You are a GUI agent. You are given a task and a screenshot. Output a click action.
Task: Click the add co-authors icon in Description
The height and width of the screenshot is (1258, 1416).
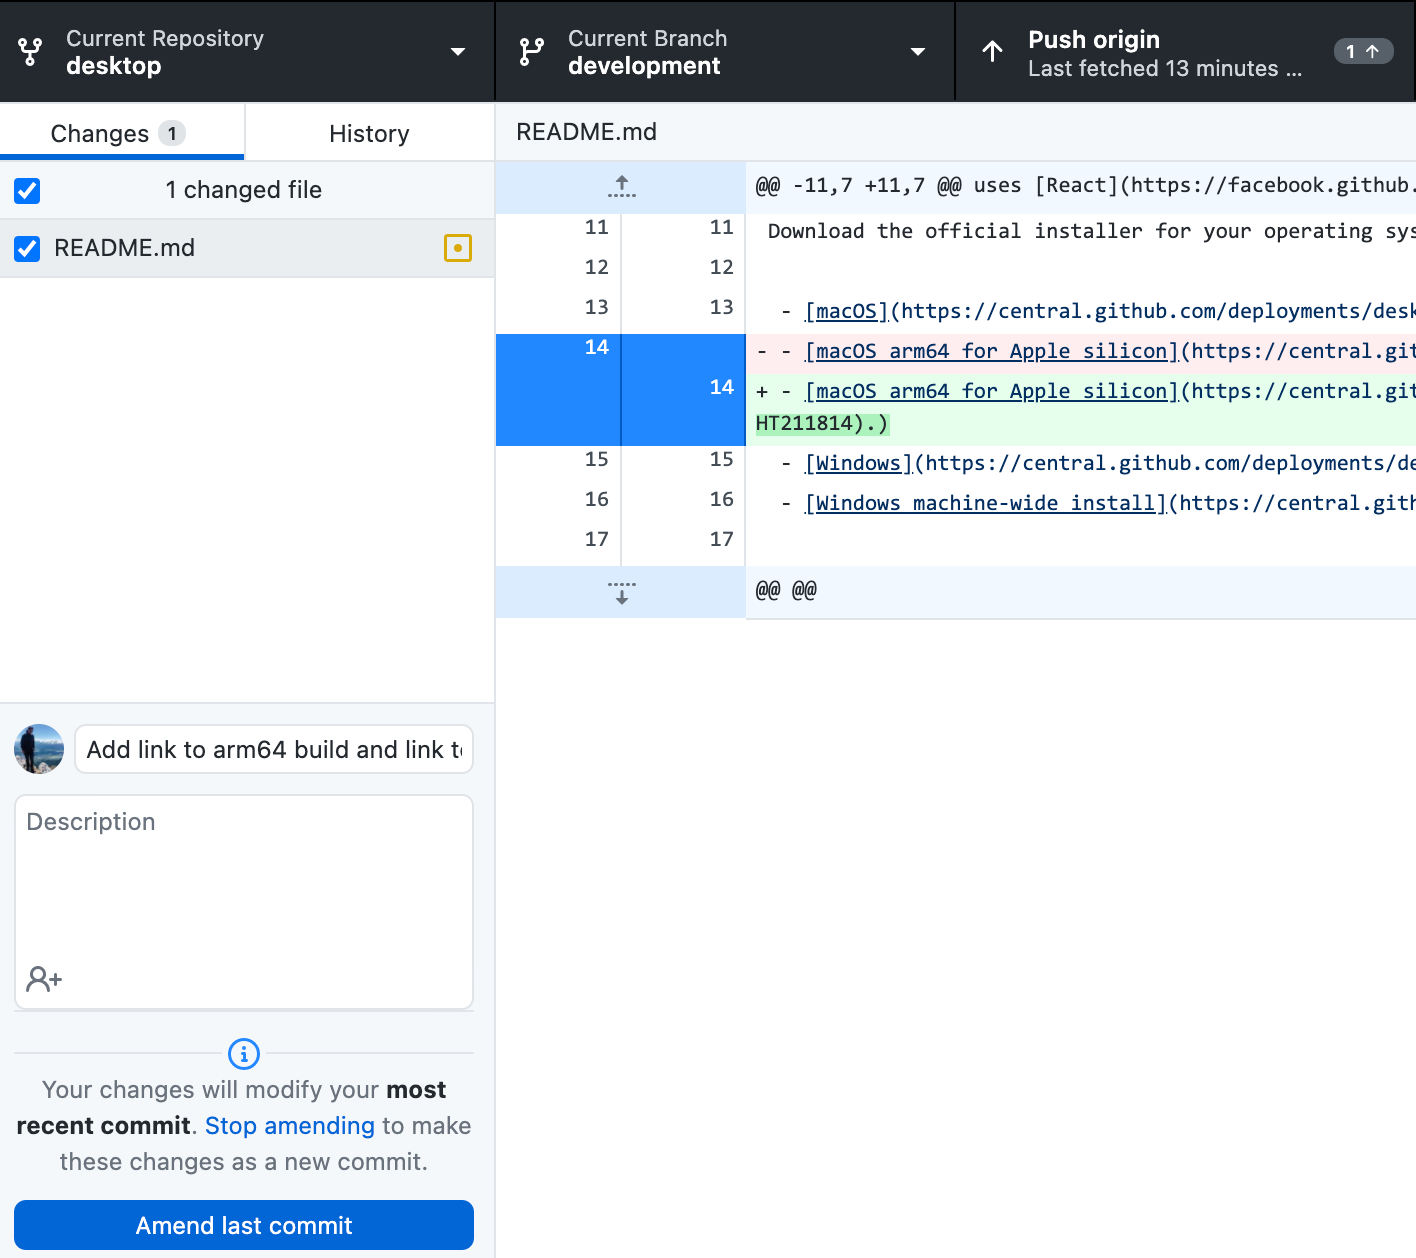coord(44,978)
